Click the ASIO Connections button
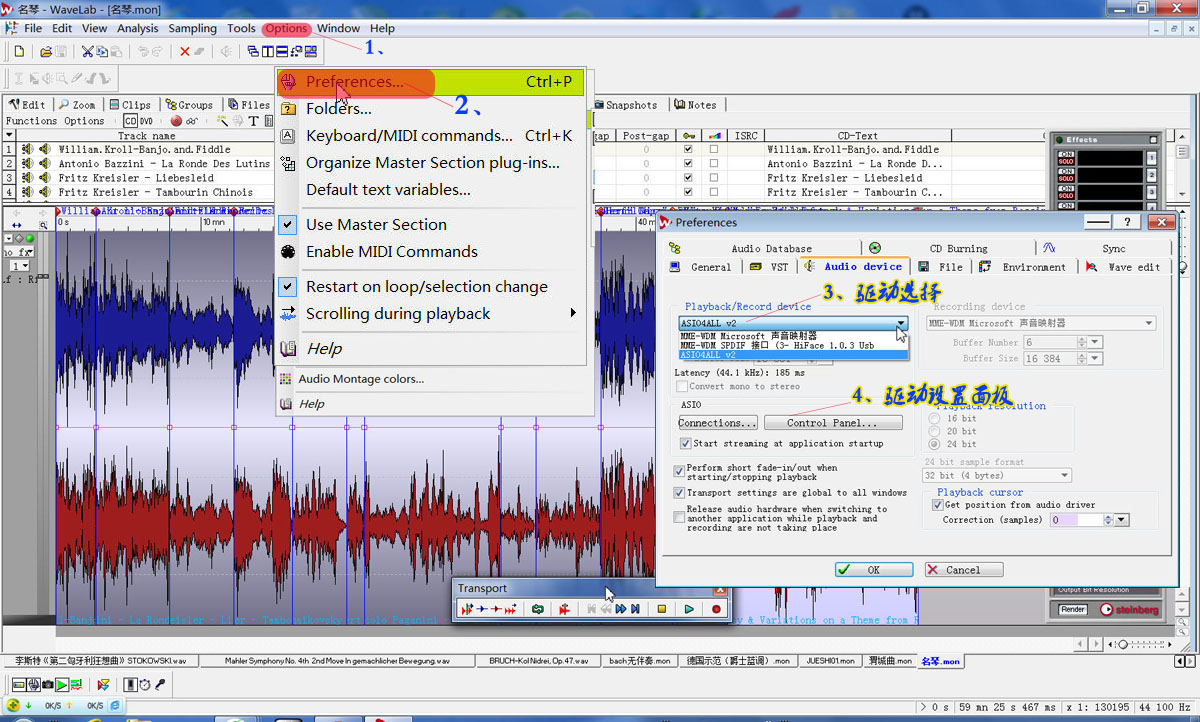 pyautogui.click(x=718, y=423)
